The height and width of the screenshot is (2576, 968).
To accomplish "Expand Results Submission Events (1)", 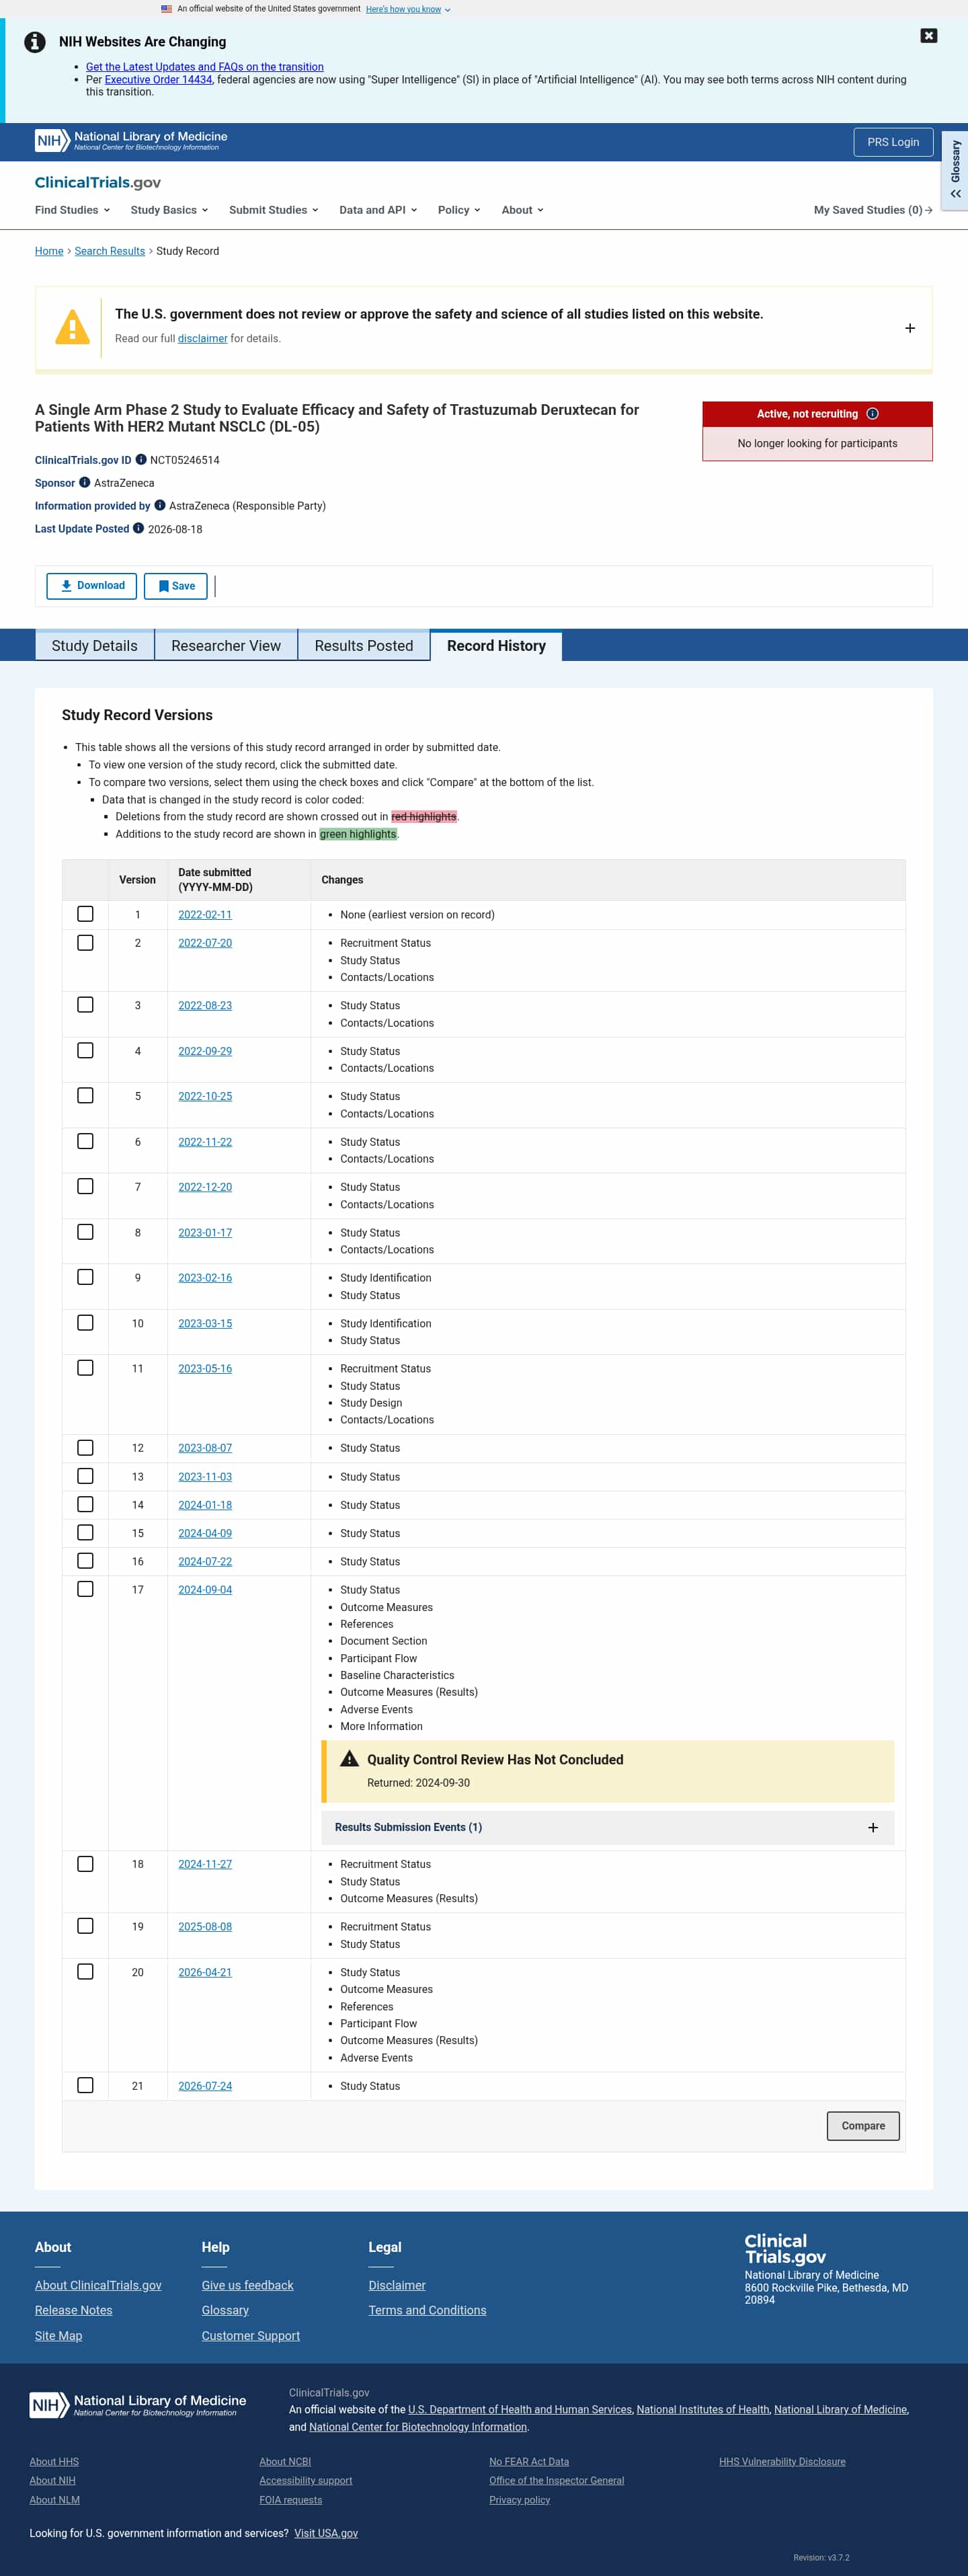I will (x=607, y=1827).
